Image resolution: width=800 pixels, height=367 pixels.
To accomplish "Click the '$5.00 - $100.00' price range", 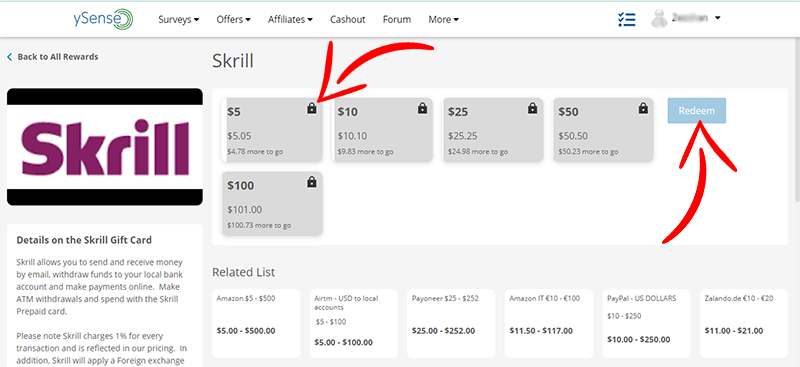I will (343, 342).
